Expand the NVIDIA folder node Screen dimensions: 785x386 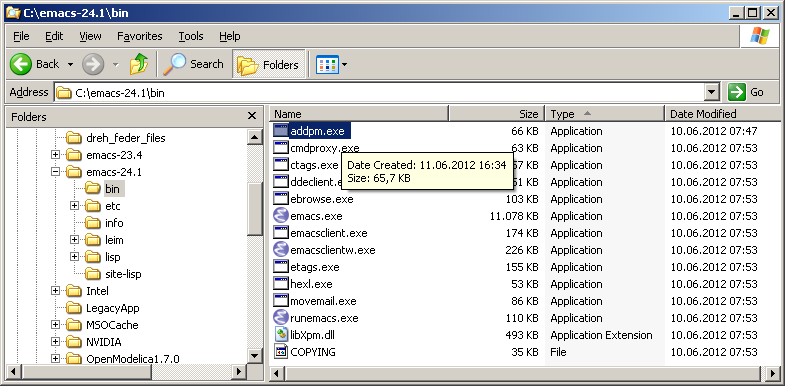click(x=56, y=342)
